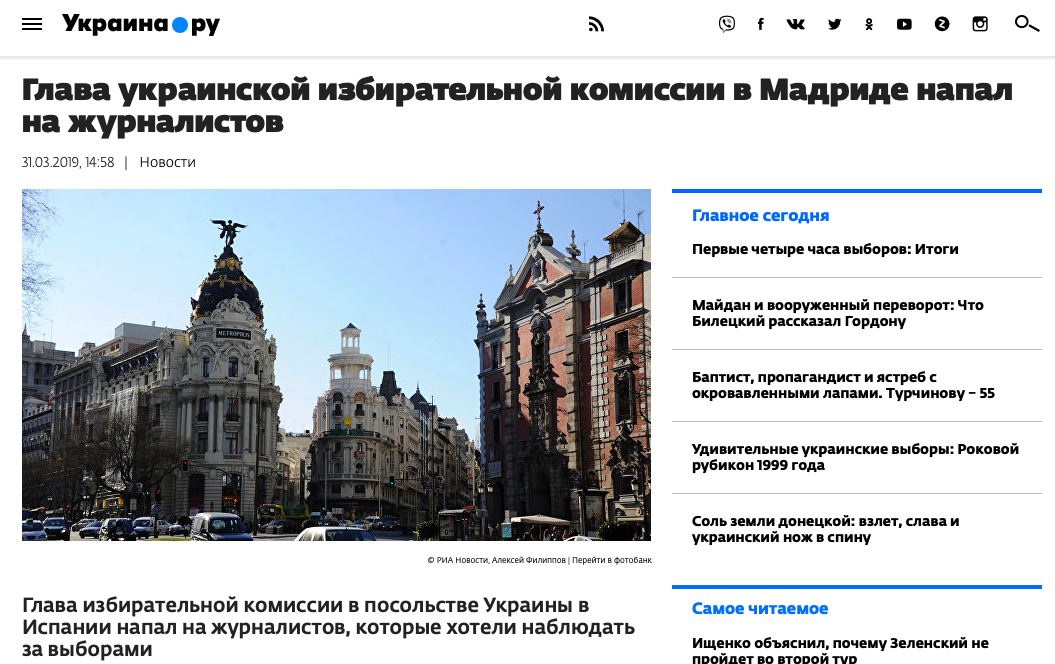
Task: Open the RSS feed icon
Action: 596,24
